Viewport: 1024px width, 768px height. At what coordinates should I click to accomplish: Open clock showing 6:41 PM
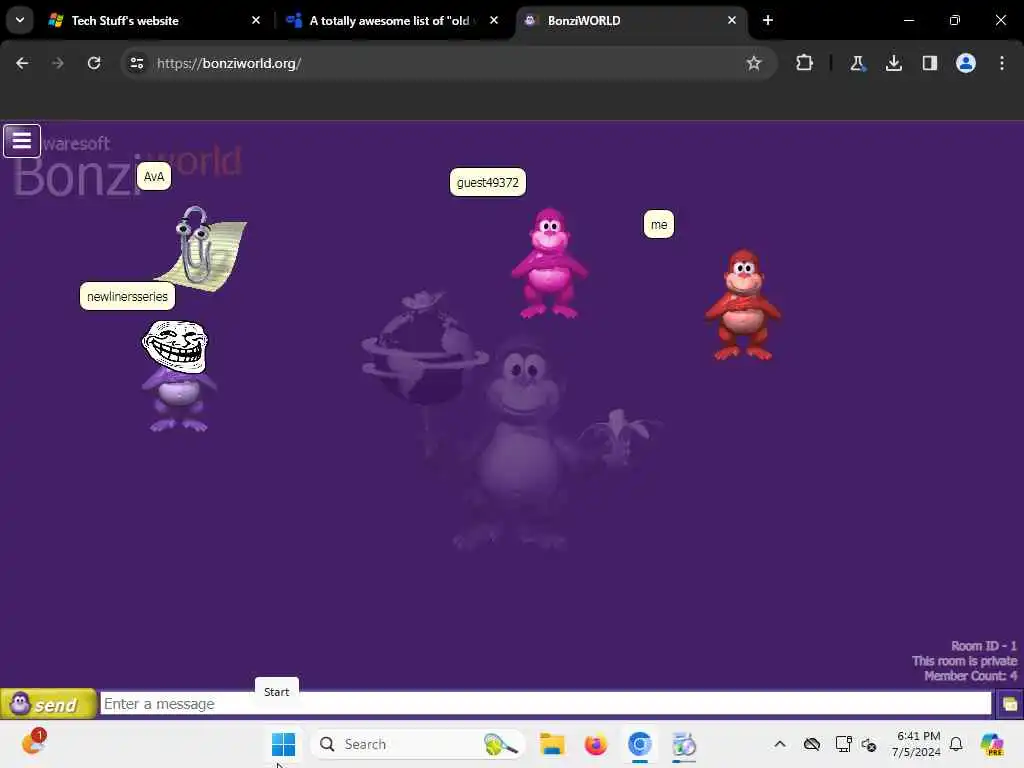(x=916, y=744)
